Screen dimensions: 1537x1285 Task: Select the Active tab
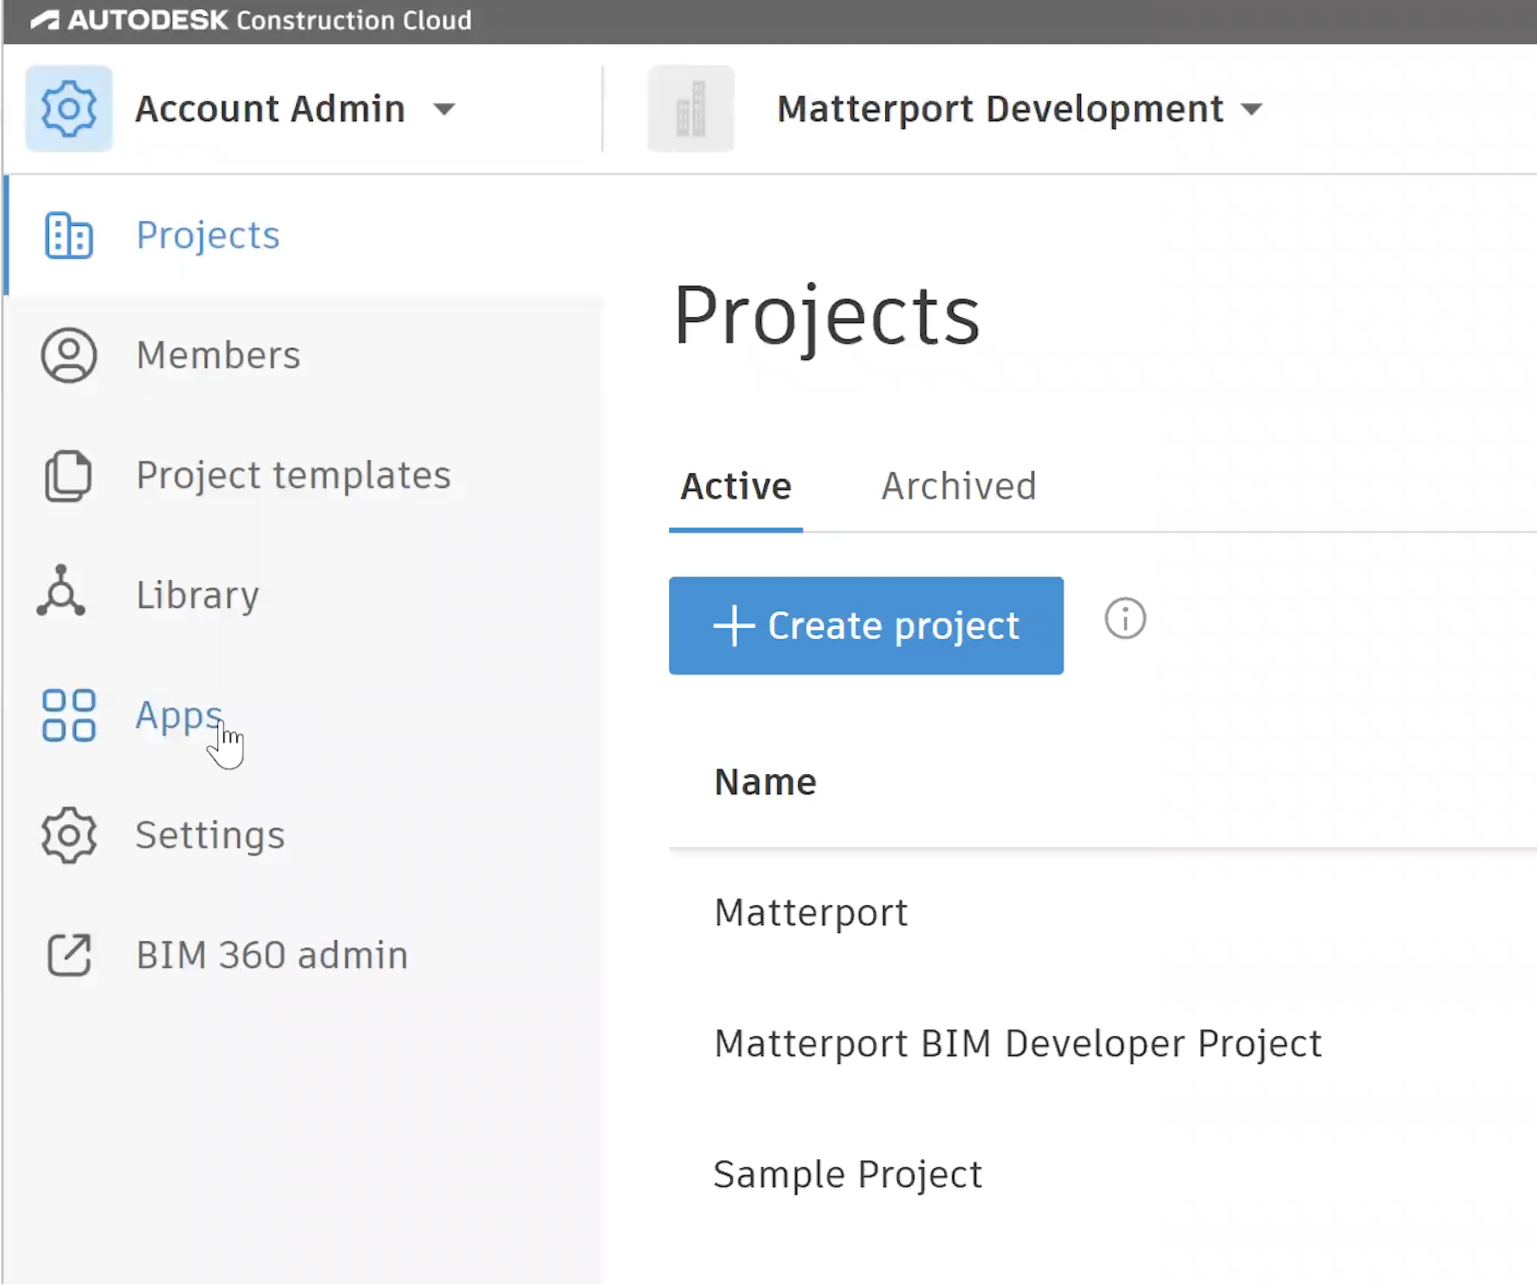[x=735, y=487]
